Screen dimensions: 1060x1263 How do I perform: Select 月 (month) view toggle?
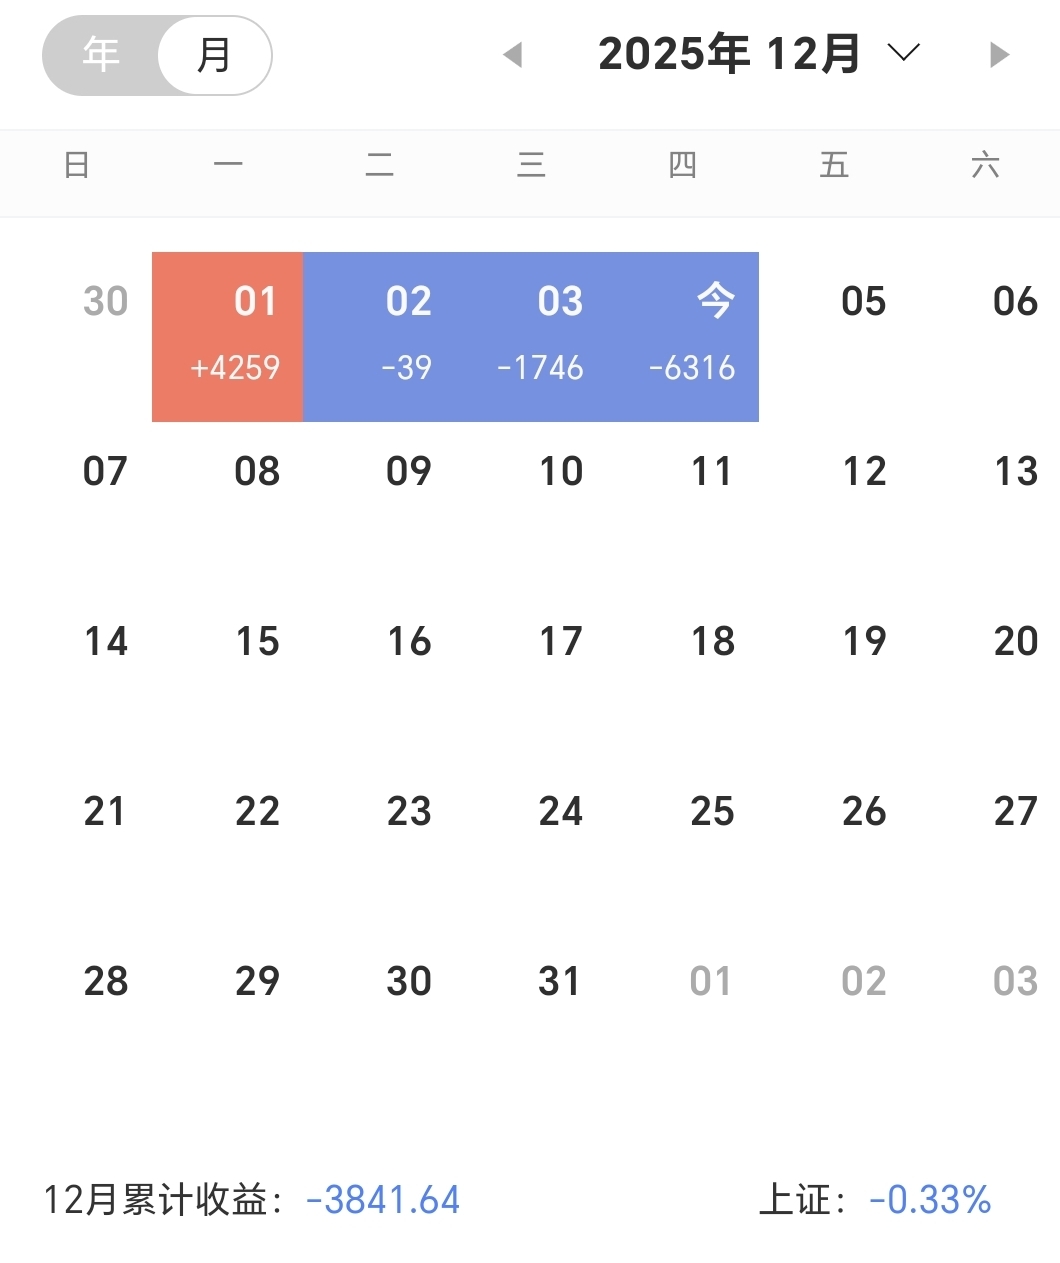coord(214,55)
